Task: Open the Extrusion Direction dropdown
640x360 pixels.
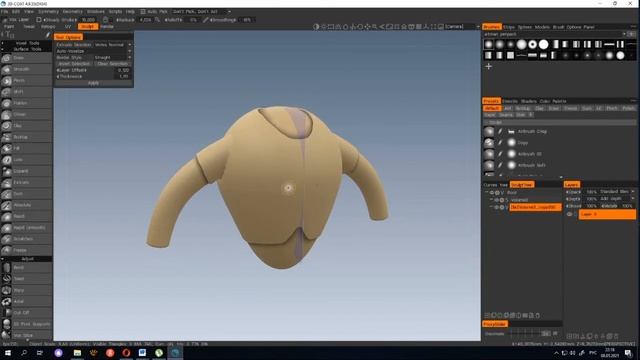Action: [x=113, y=45]
